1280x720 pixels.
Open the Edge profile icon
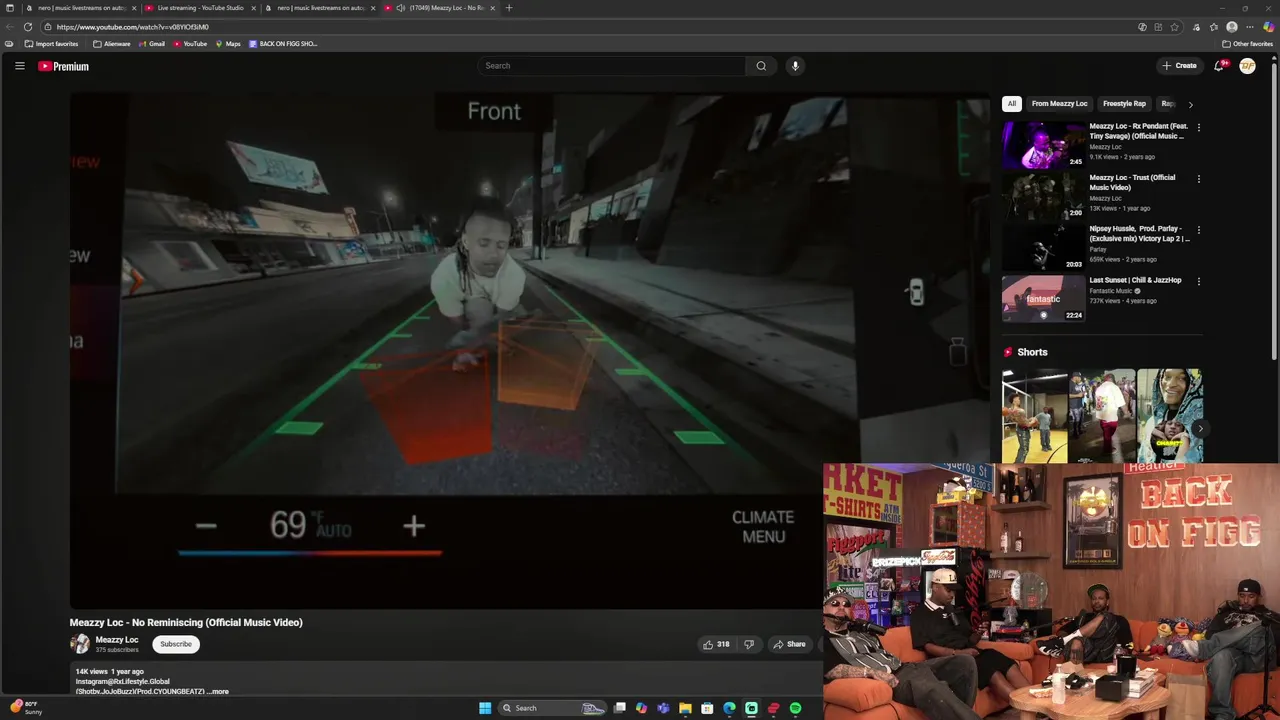pos(1232,27)
